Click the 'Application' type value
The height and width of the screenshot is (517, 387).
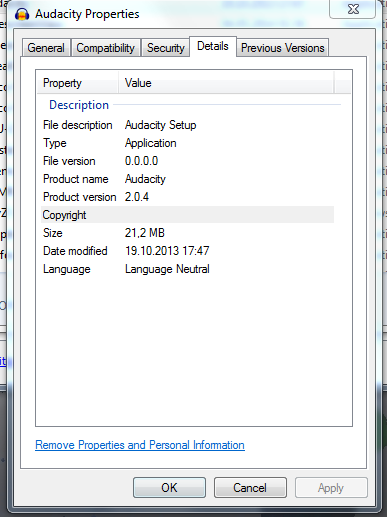(x=150, y=143)
